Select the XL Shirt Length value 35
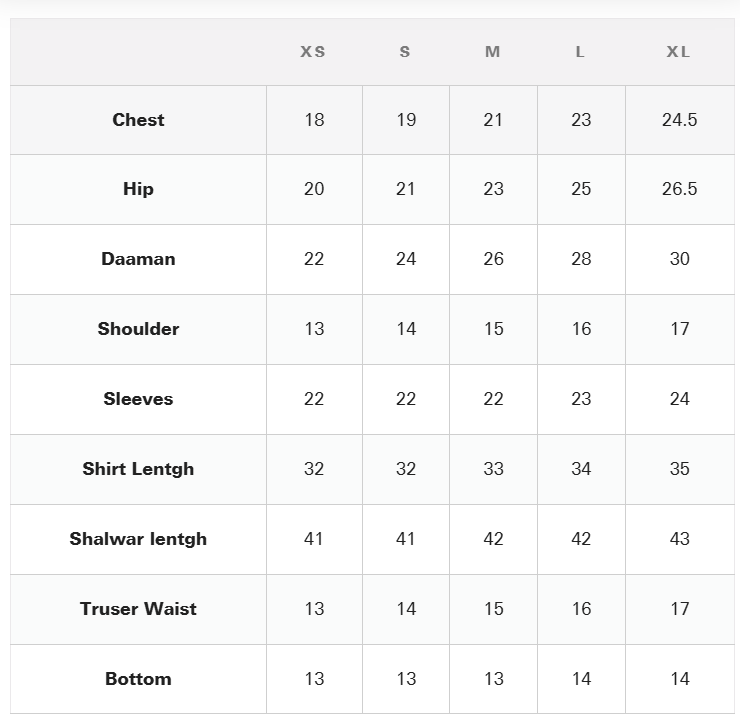740x727 pixels. (679, 469)
